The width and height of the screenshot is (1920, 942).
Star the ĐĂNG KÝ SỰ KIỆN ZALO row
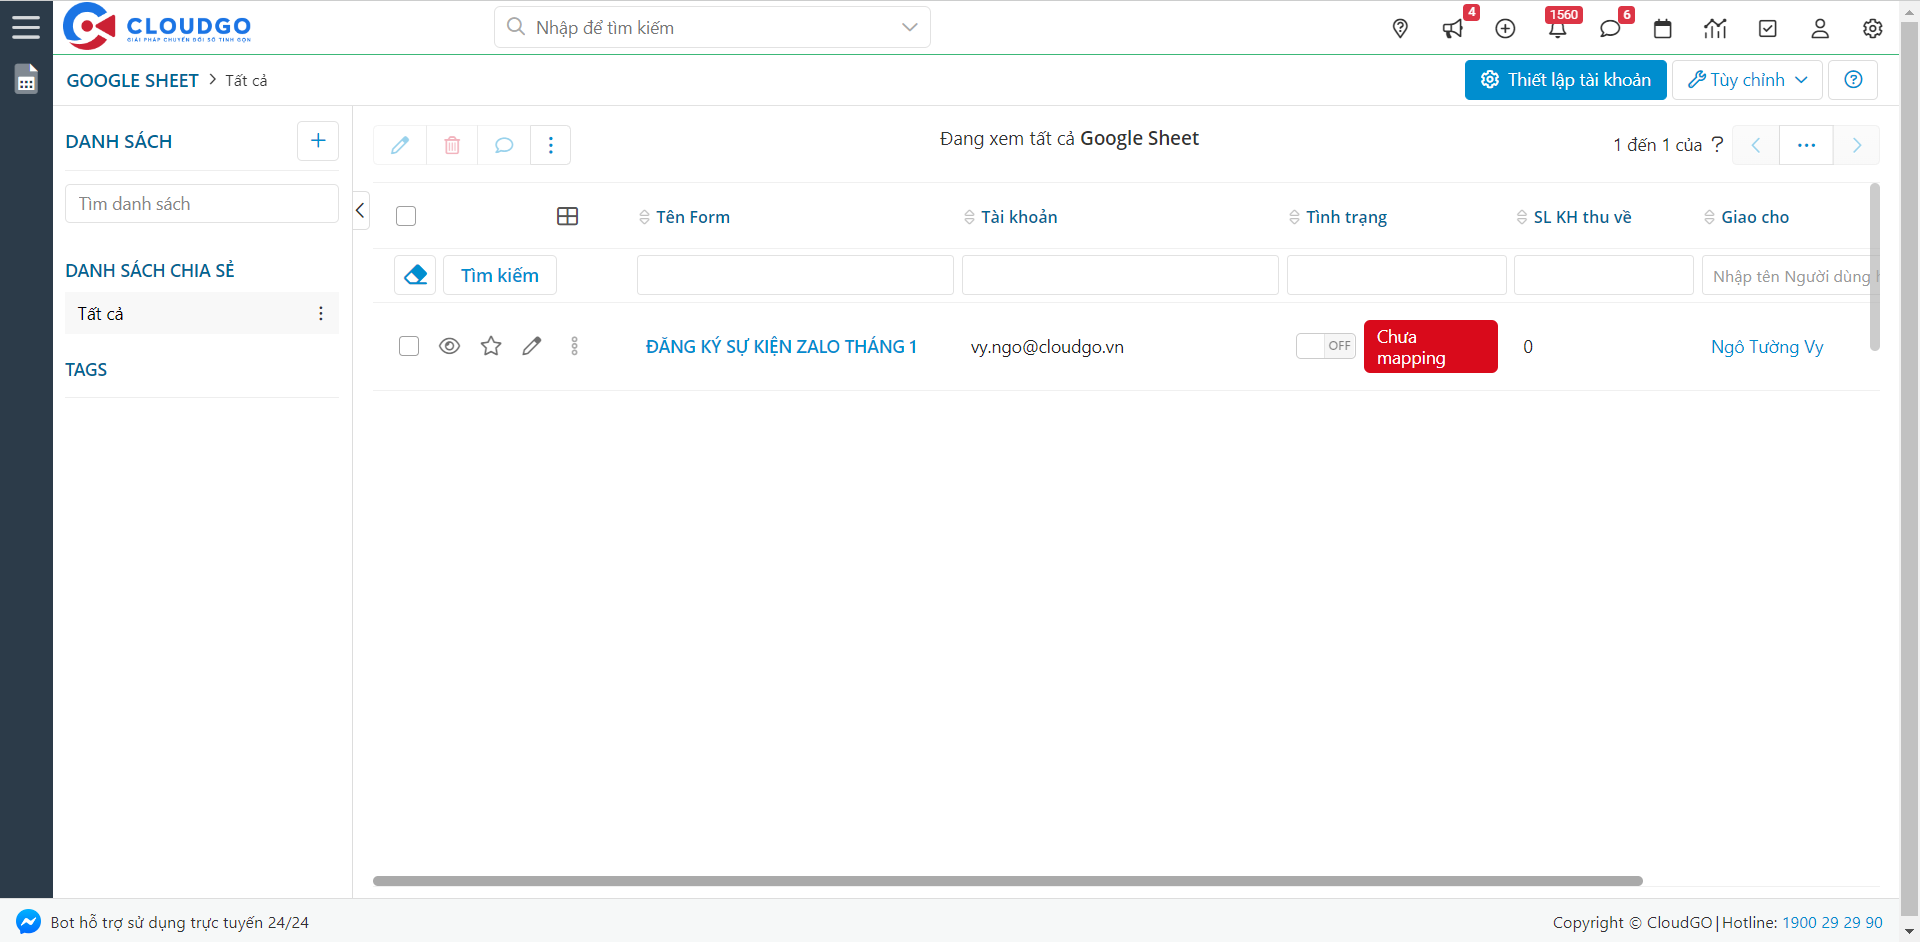click(491, 346)
